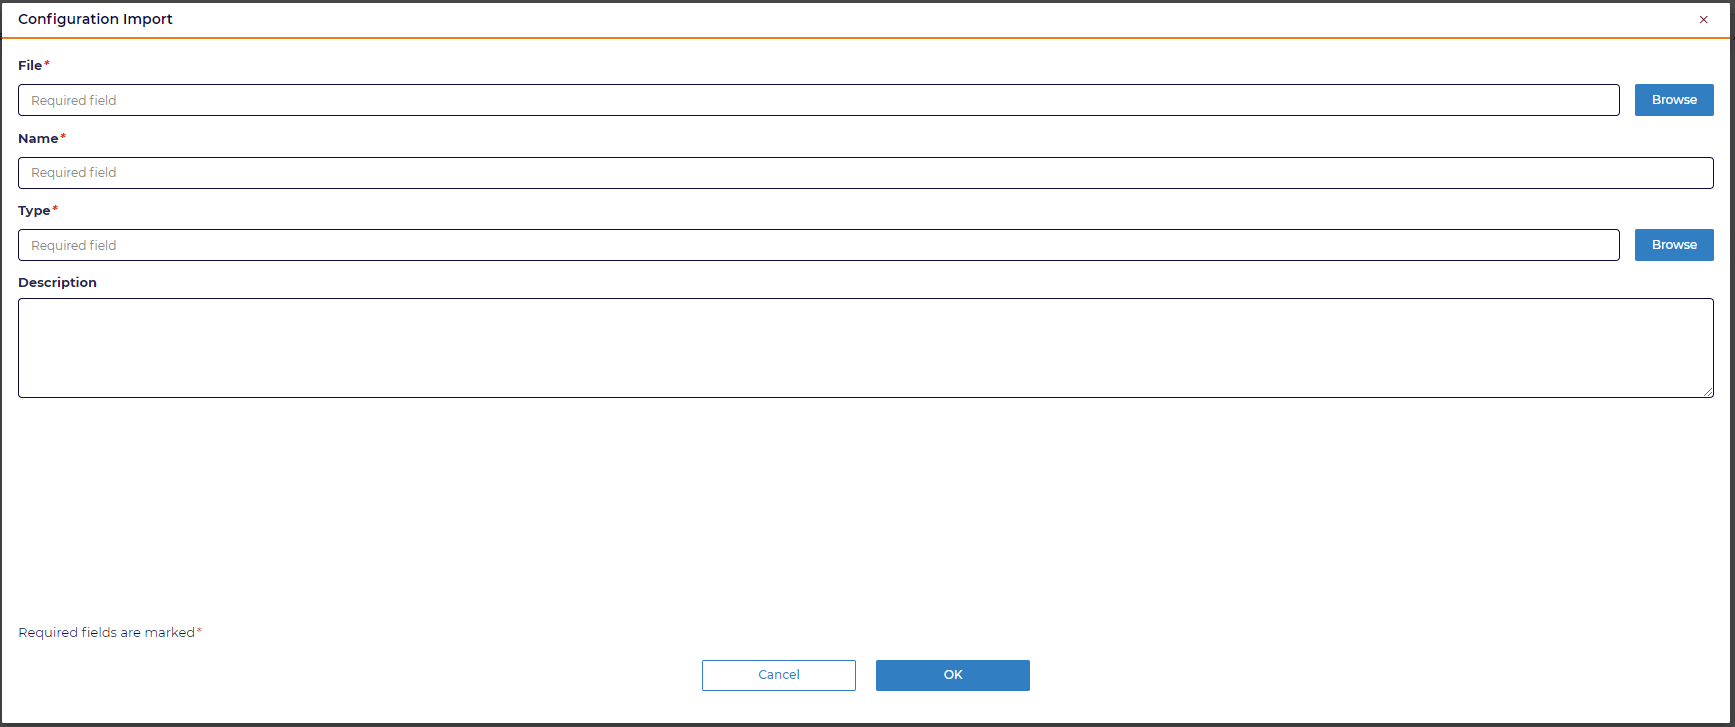This screenshot has width=1735, height=727.
Task: Click the Browse button beside Type field
Action: tap(1674, 245)
